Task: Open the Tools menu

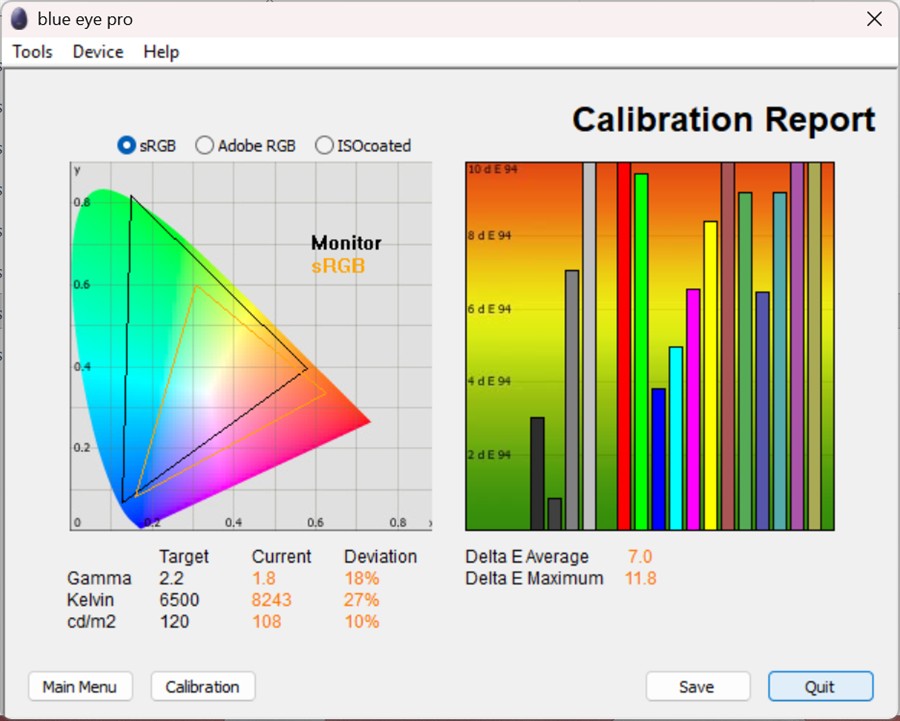Action: coord(32,52)
